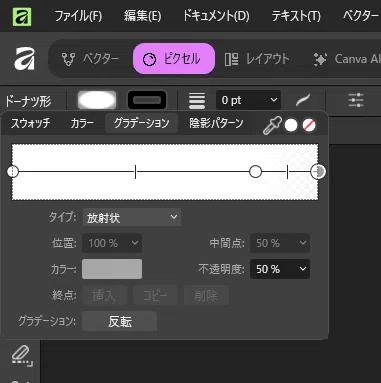Switch to the ベクター studio
The image size is (381, 383).
[91, 59]
